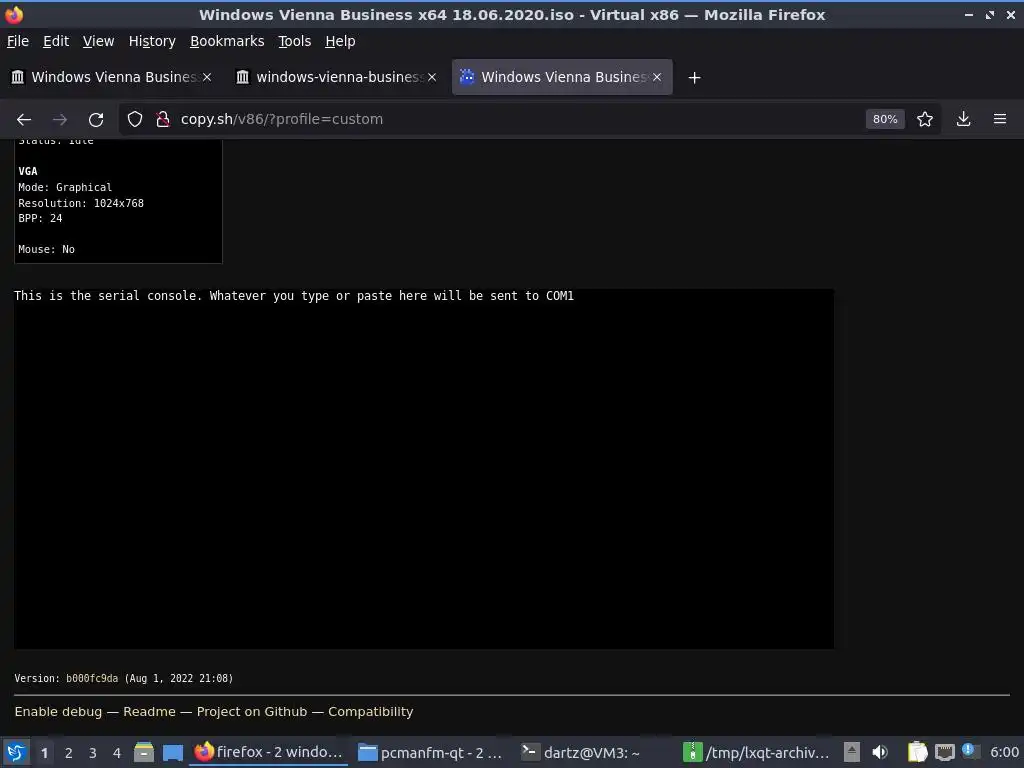Bookmark this page with star icon

925,119
